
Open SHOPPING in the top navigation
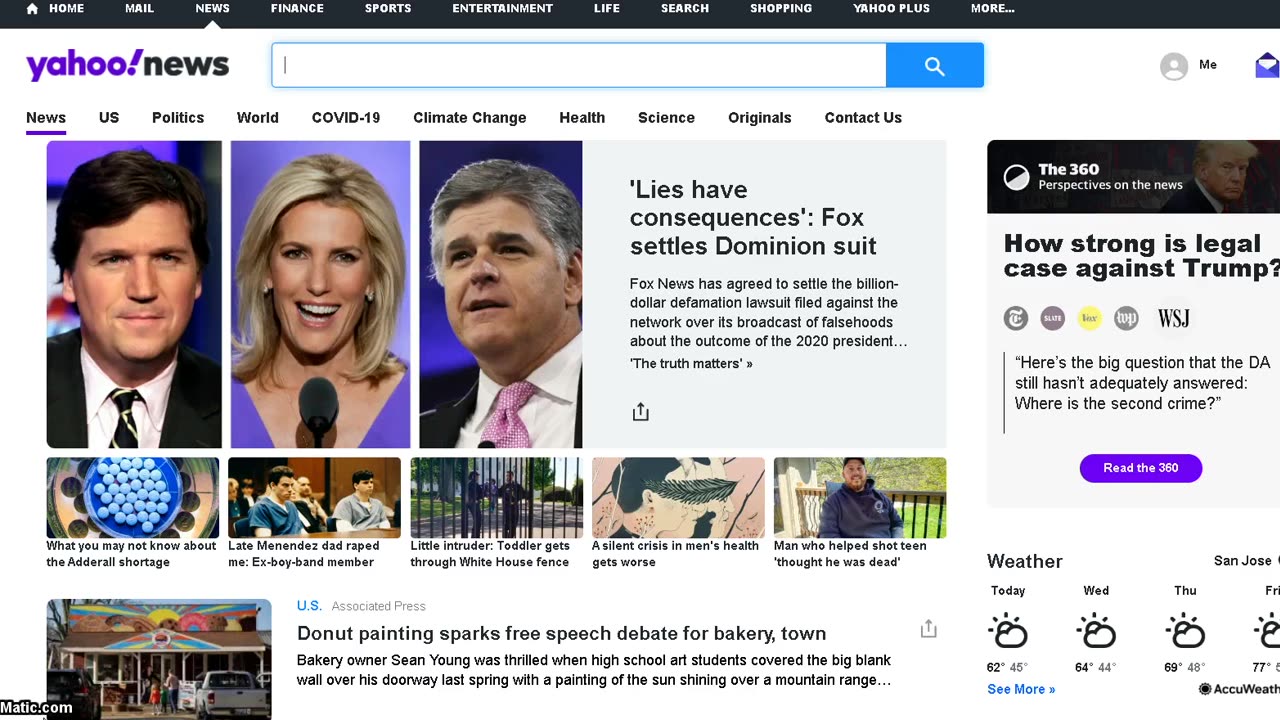781,8
